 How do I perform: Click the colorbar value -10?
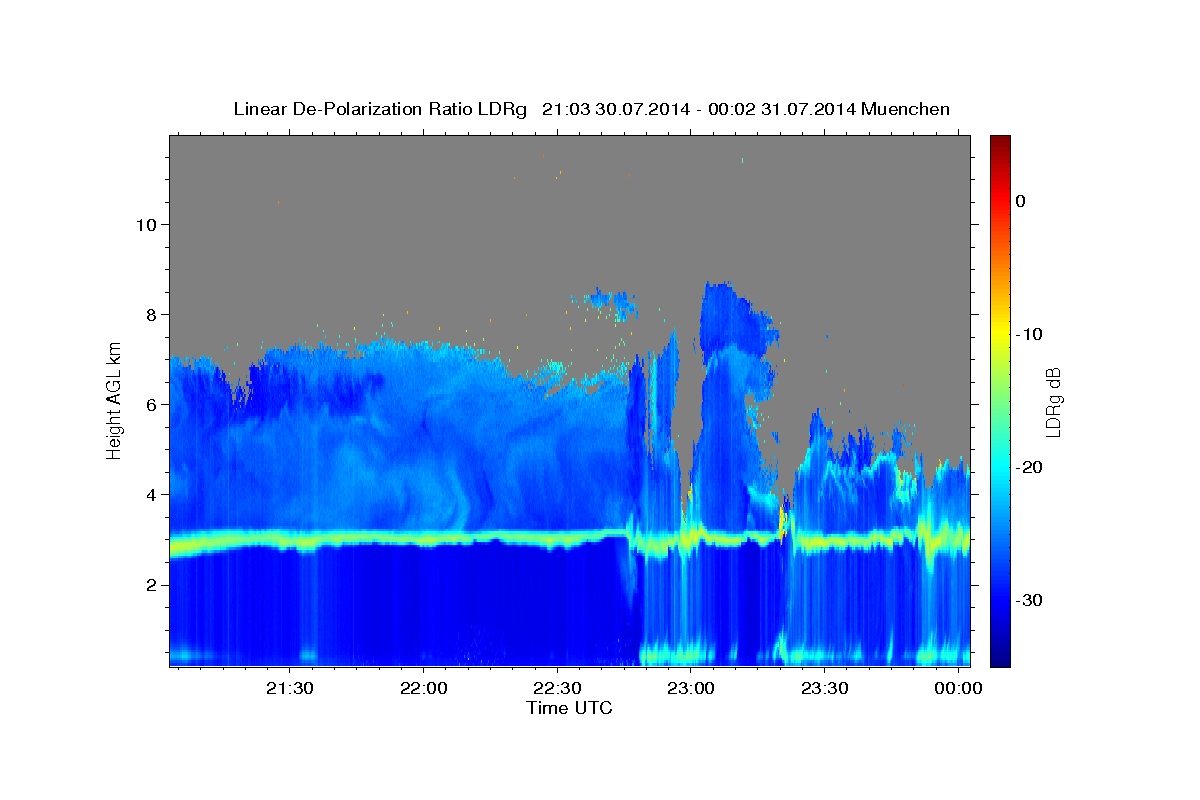[1029, 334]
